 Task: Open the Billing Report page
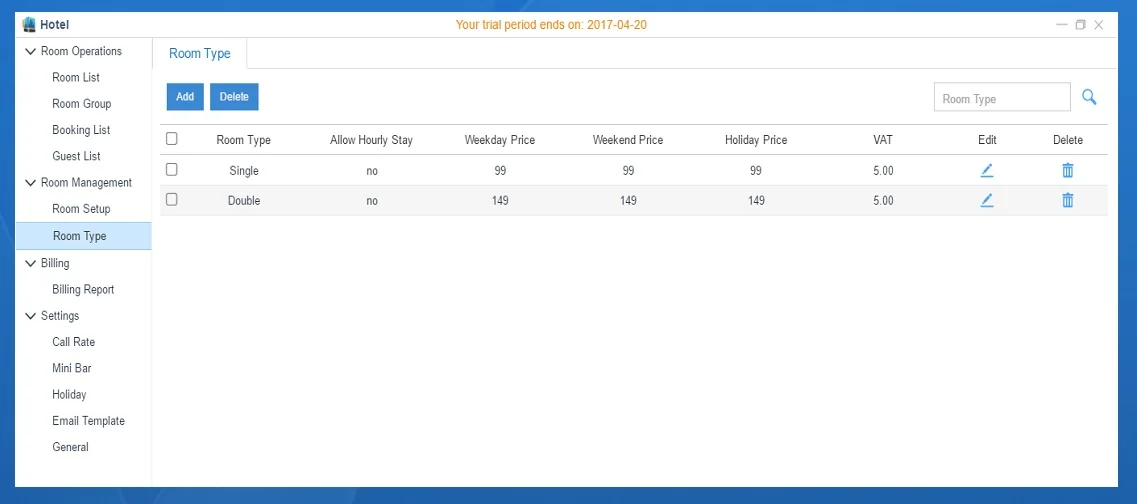pos(83,290)
